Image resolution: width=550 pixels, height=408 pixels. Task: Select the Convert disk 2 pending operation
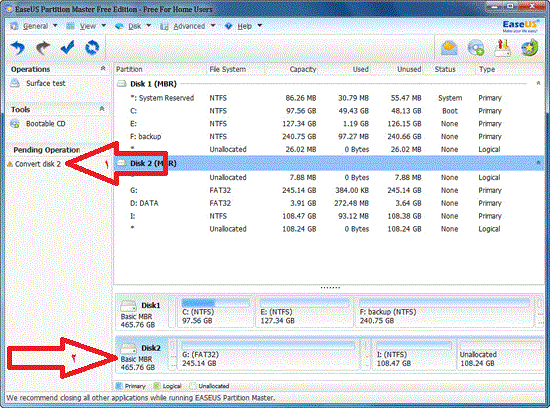coord(38,164)
